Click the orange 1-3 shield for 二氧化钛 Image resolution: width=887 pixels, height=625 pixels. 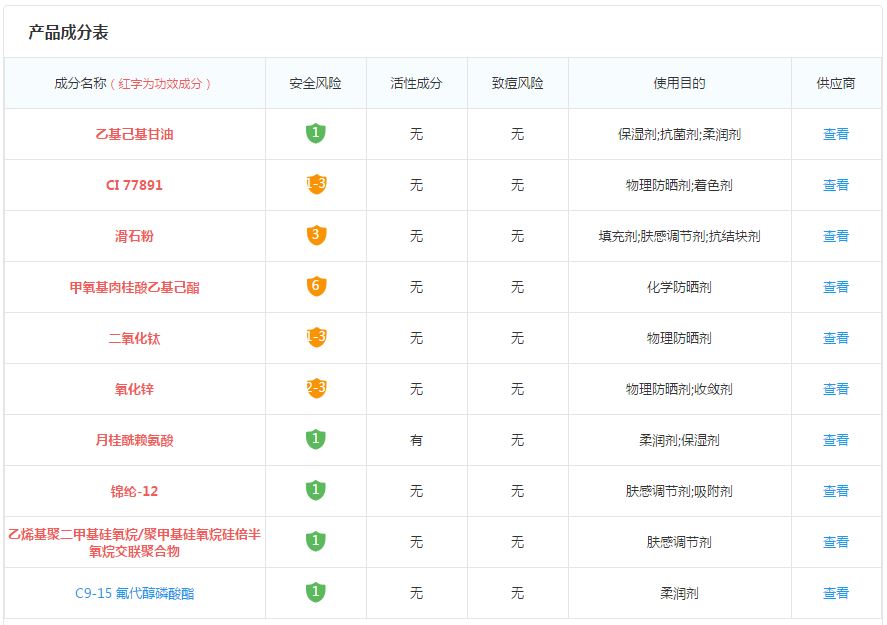point(316,338)
